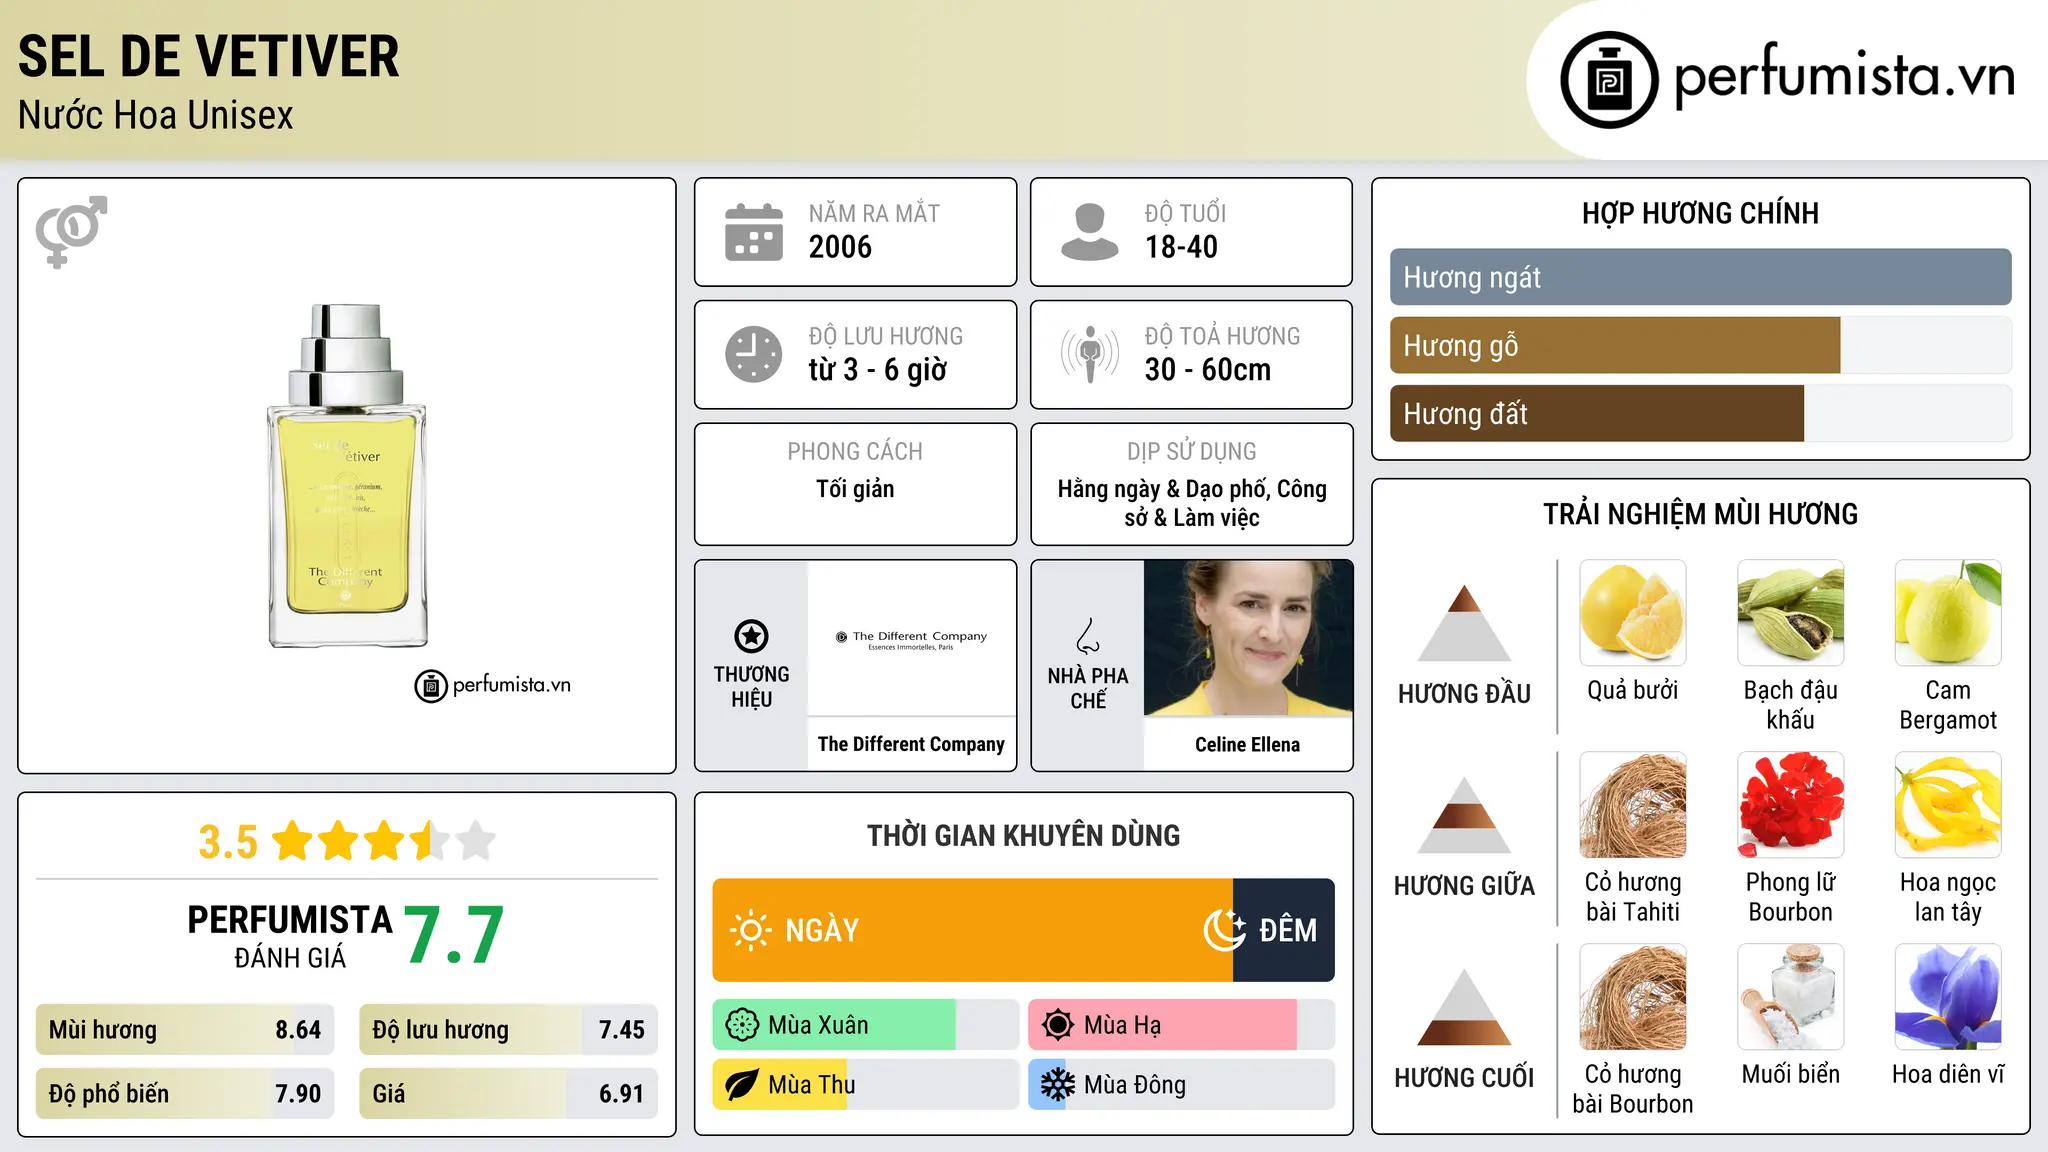
Task: Click the star badge brand icon
Action: pos(751,636)
